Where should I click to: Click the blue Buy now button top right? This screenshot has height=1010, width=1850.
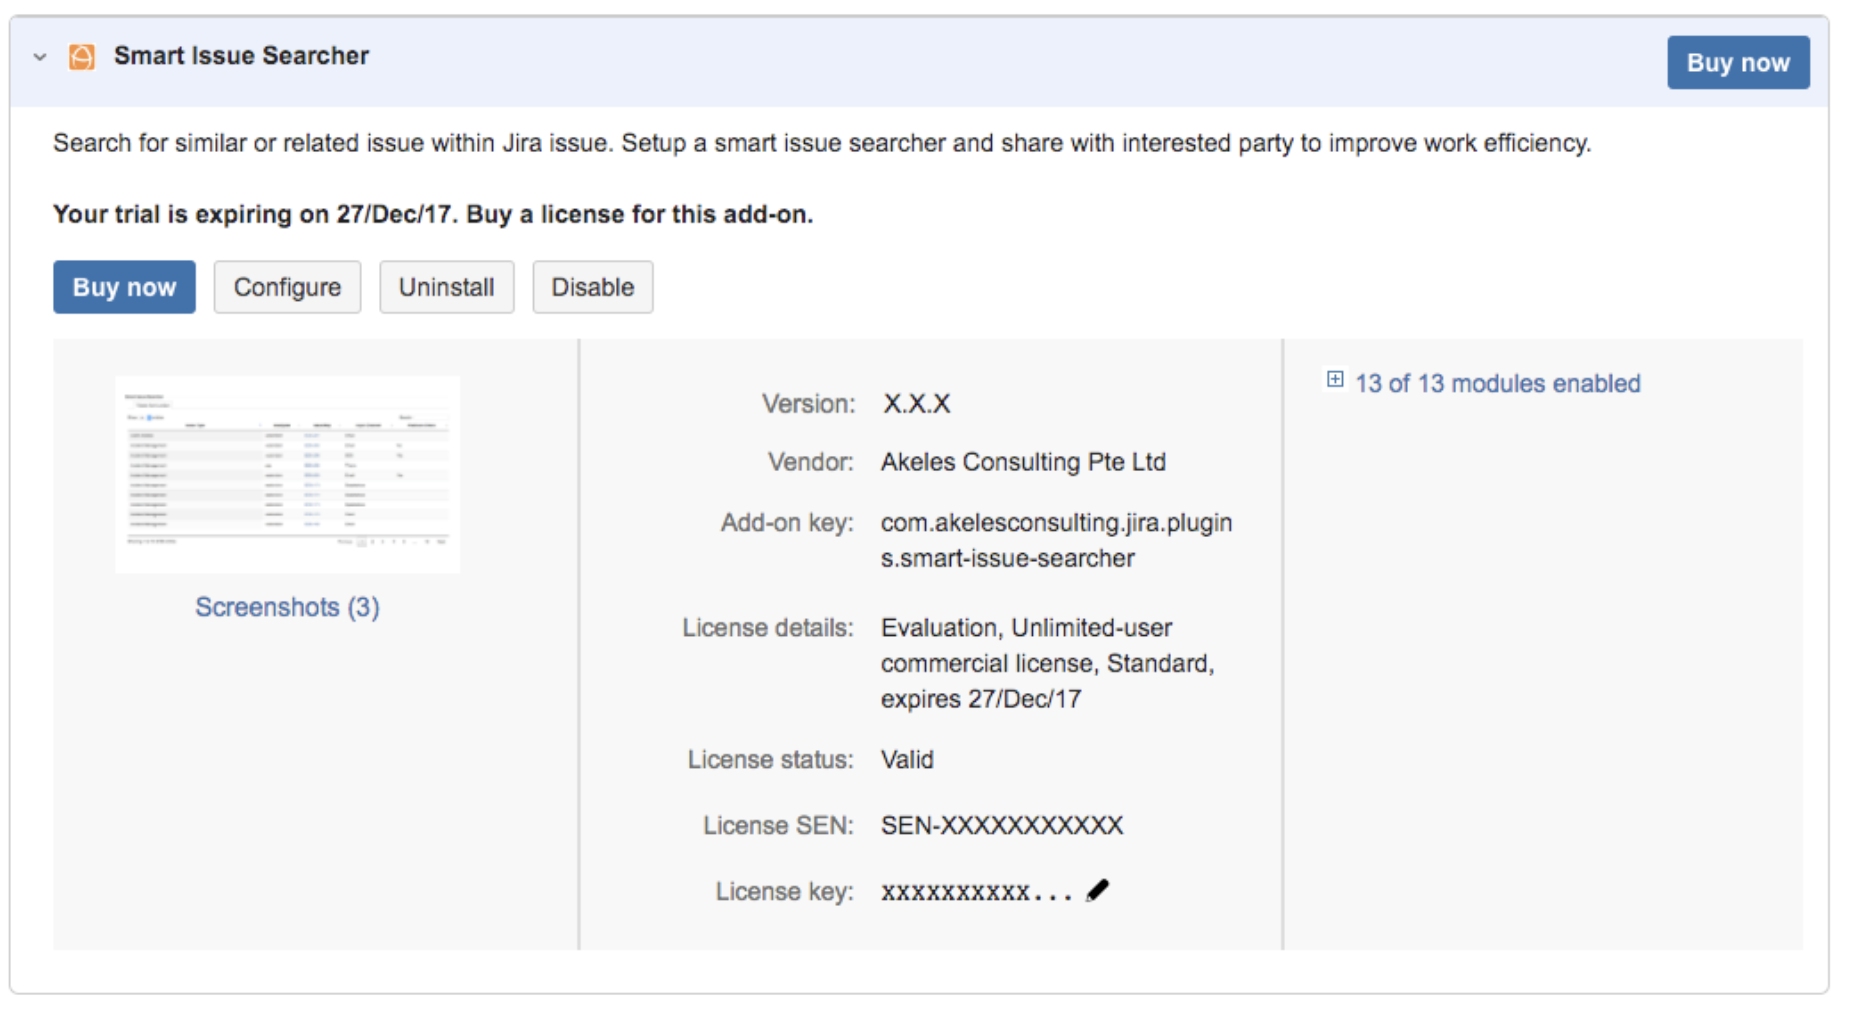point(1737,62)
